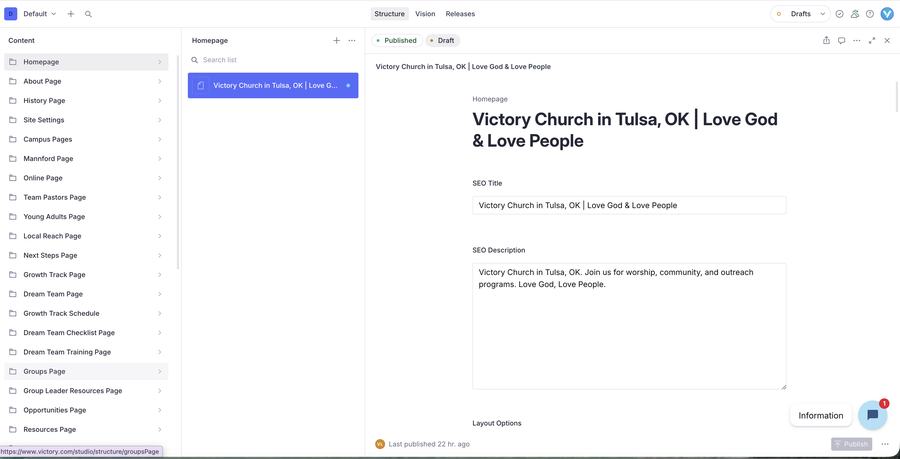Open the footer document actions ellipsis

click(885, 444)
